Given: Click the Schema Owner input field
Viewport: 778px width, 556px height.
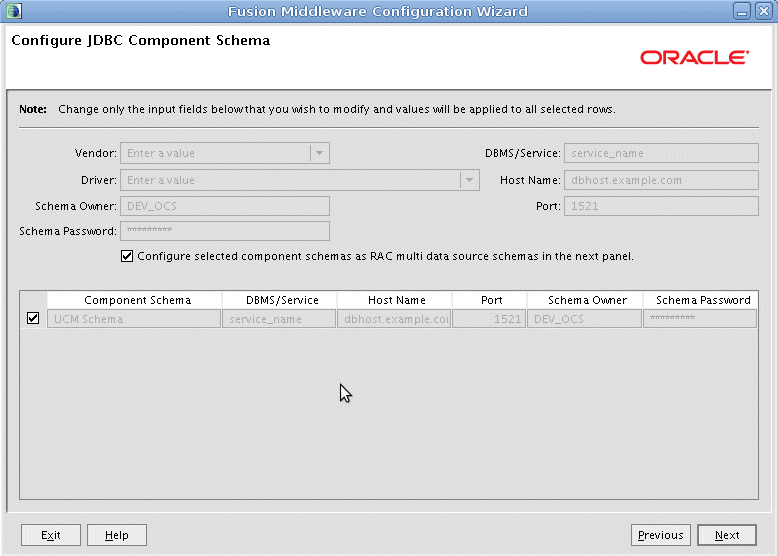Looking at the screenshot, I should coord(225,206).
